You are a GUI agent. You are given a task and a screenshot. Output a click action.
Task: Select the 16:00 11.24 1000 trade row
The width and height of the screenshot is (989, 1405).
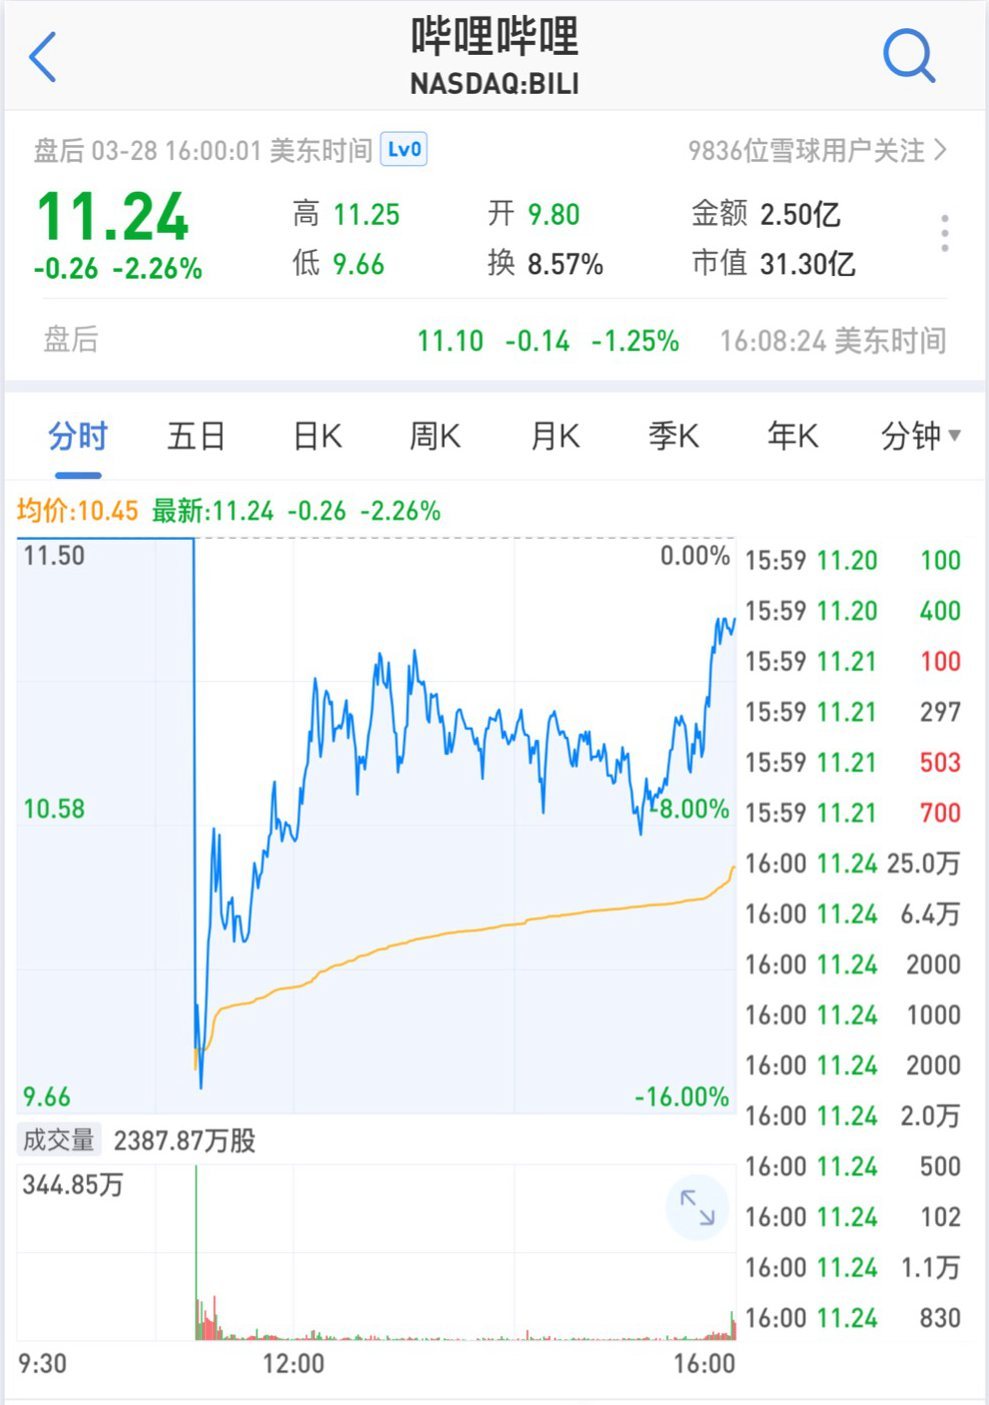[853, 1015]
